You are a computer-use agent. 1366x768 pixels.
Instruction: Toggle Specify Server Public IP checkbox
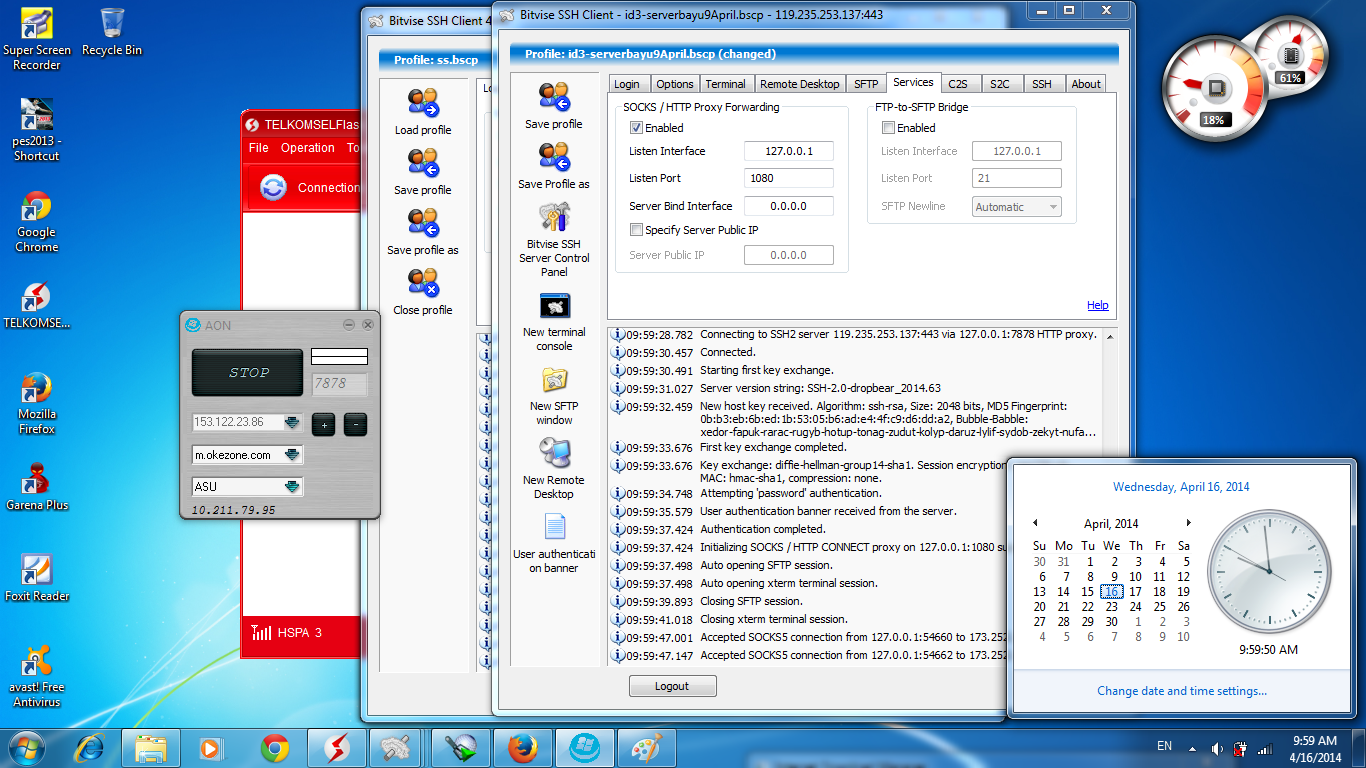point(636,230)
